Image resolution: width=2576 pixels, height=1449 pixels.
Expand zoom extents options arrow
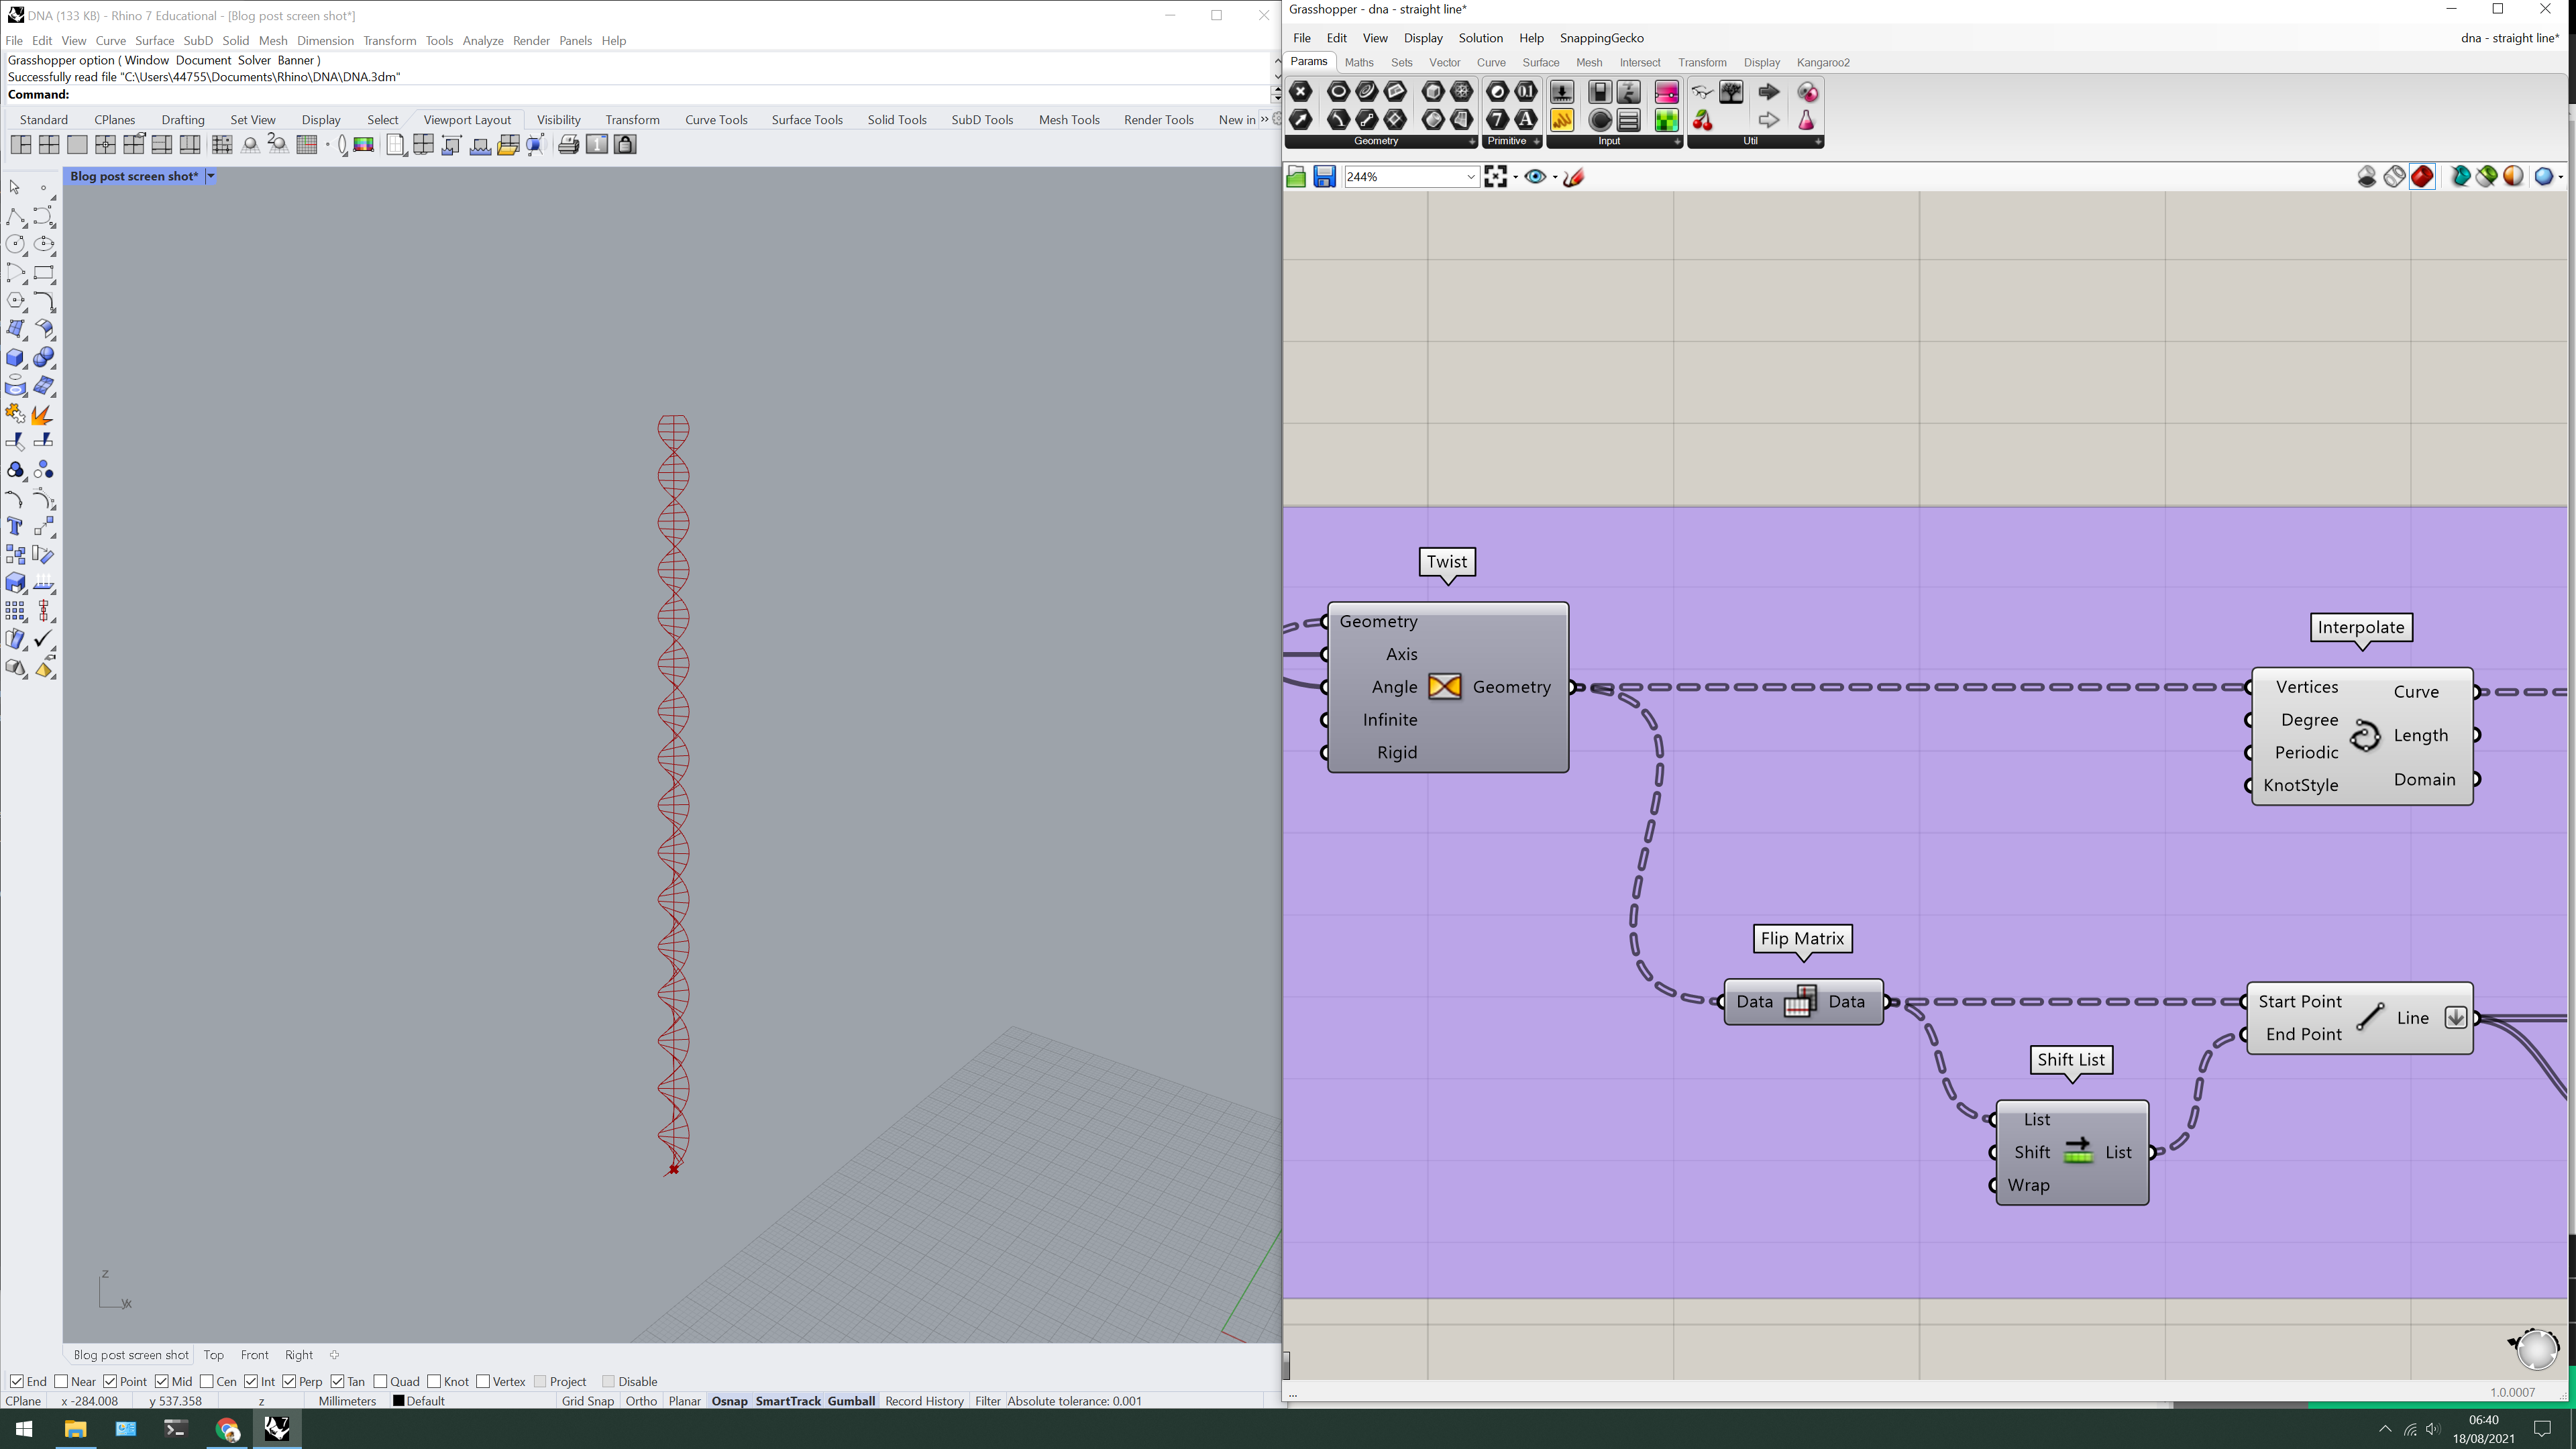(1515, 177)
